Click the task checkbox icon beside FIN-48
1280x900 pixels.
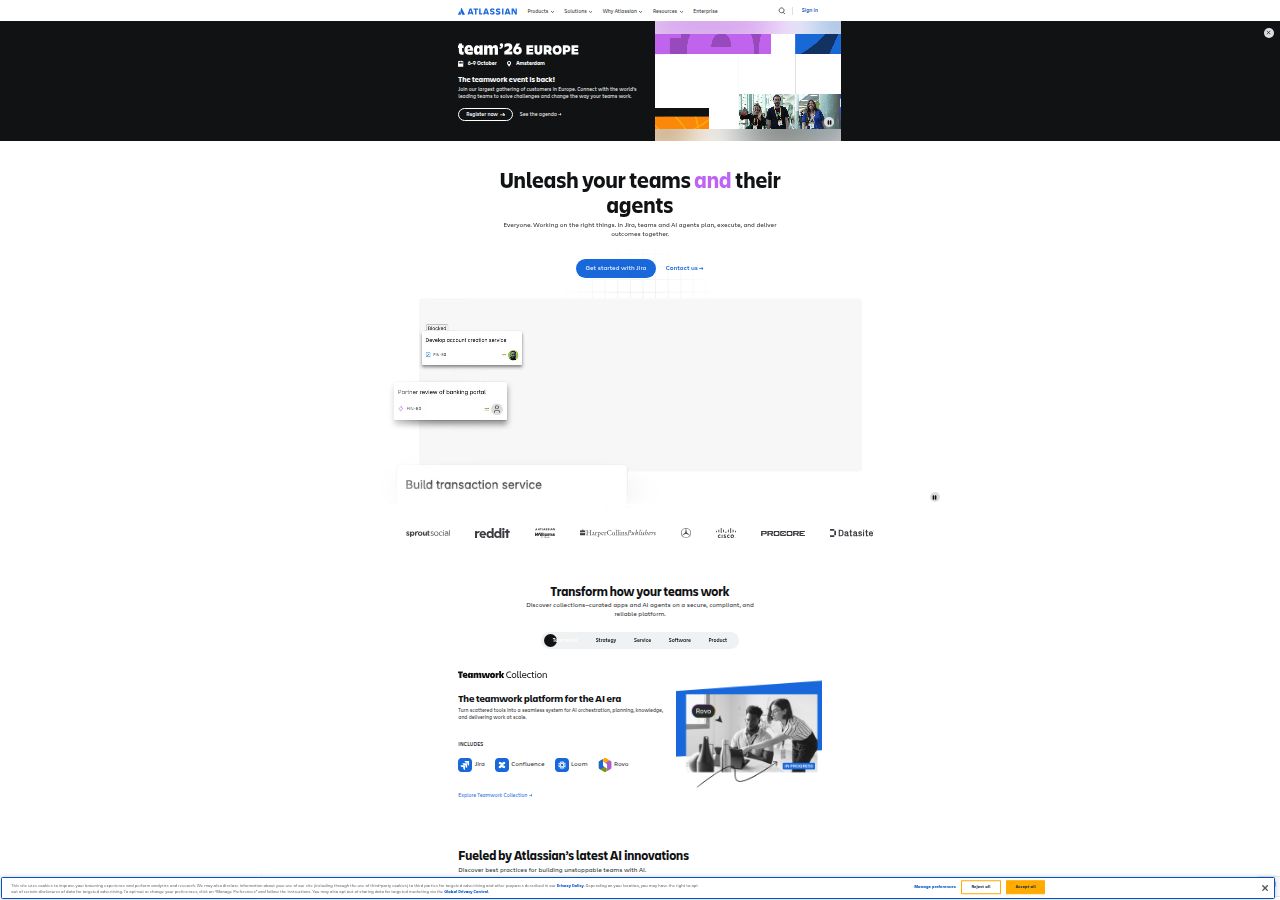(428, 355)
